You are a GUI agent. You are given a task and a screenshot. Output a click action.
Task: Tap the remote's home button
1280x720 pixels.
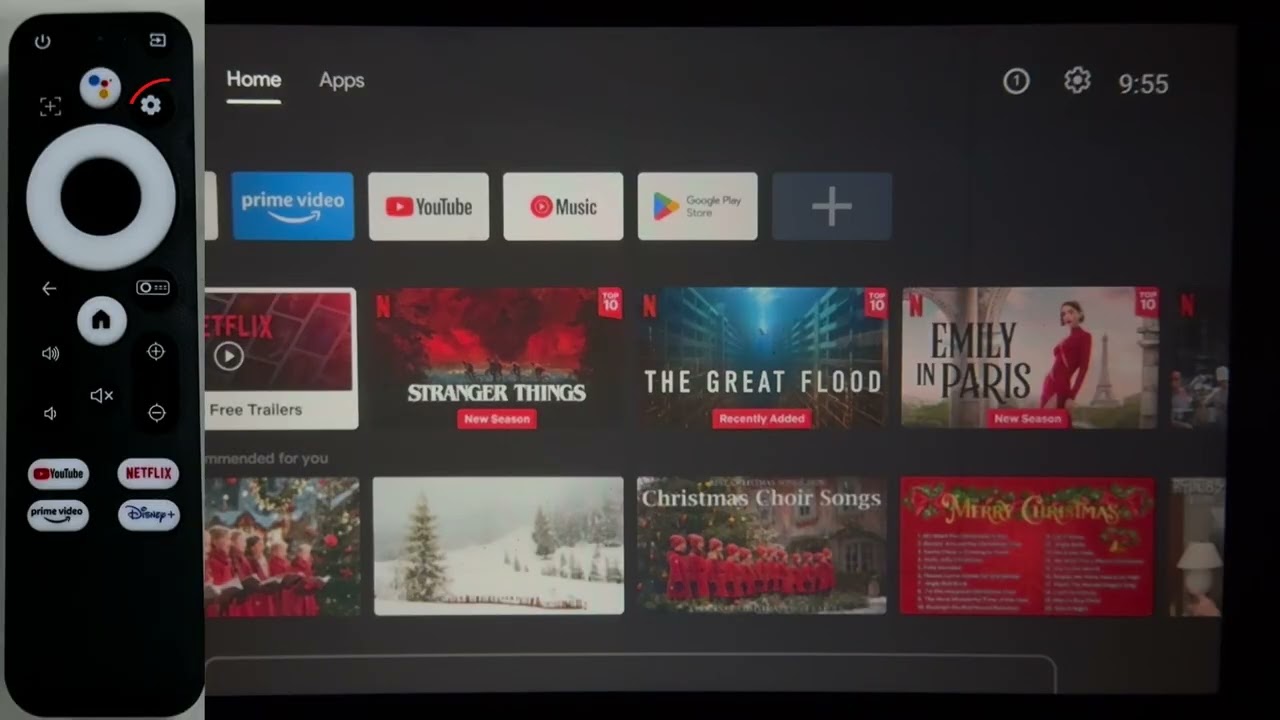coord(101,320)
